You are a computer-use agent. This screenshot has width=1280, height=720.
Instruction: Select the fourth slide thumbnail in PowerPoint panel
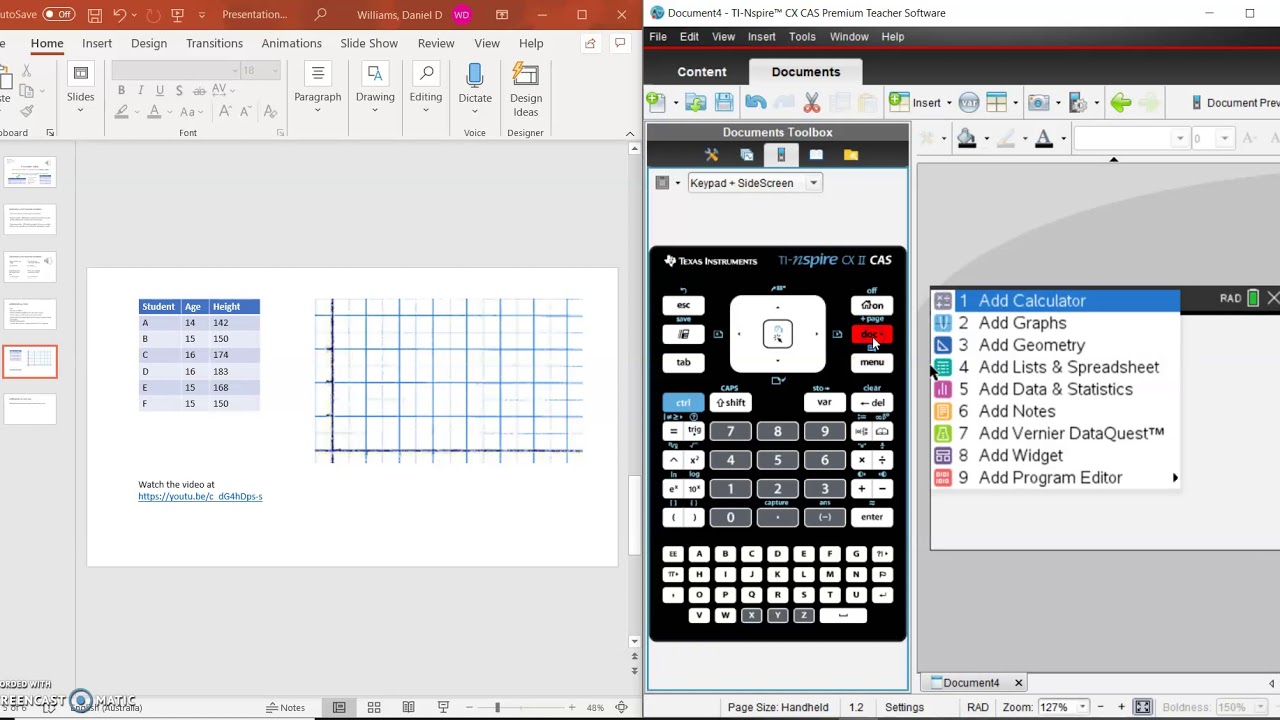point(30,314)
